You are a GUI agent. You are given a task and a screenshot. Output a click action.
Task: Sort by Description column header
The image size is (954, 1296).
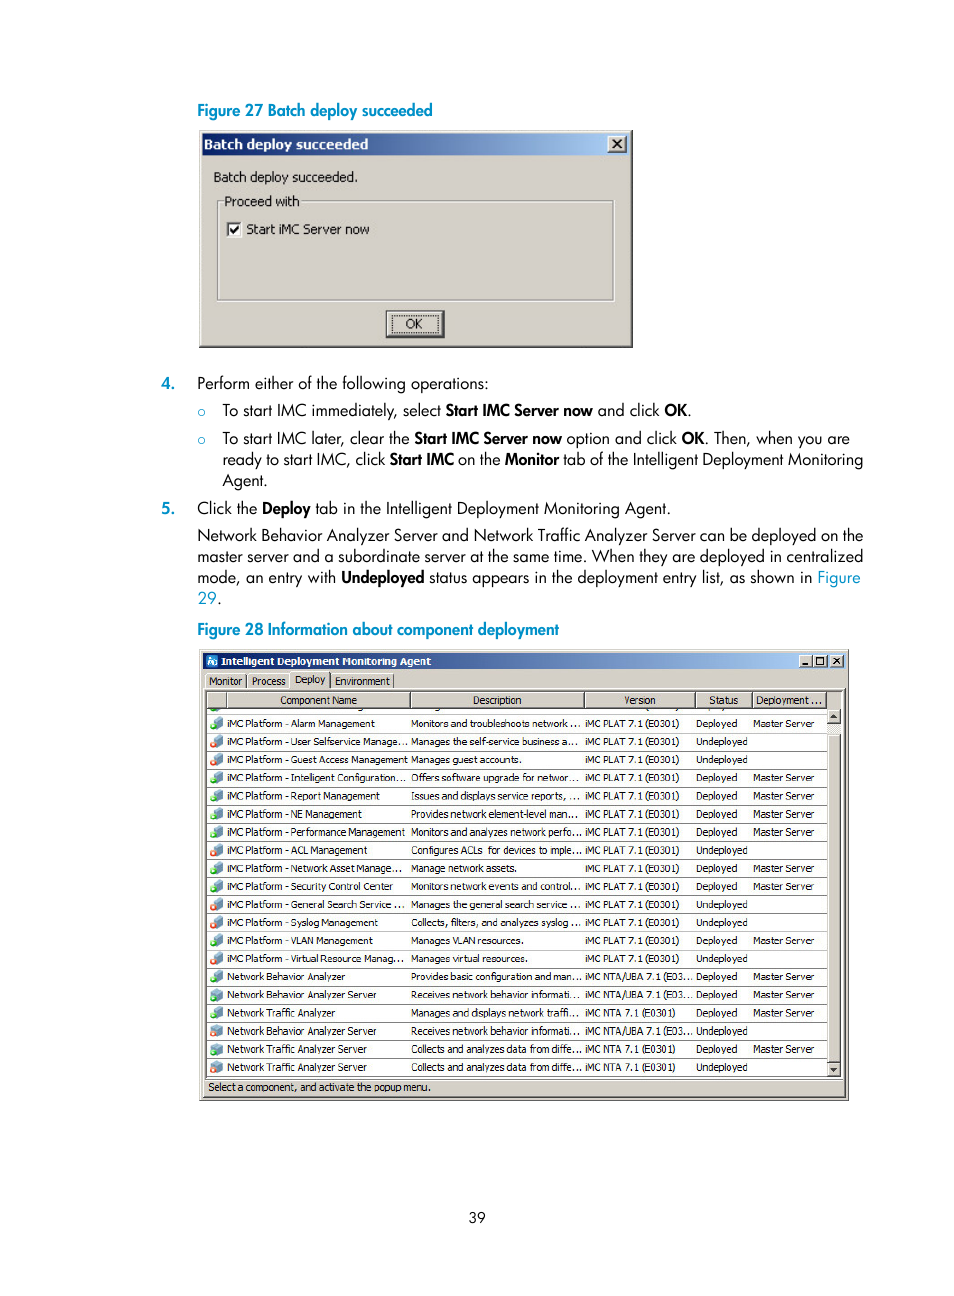pyautogui.click(x=497, y=700)
